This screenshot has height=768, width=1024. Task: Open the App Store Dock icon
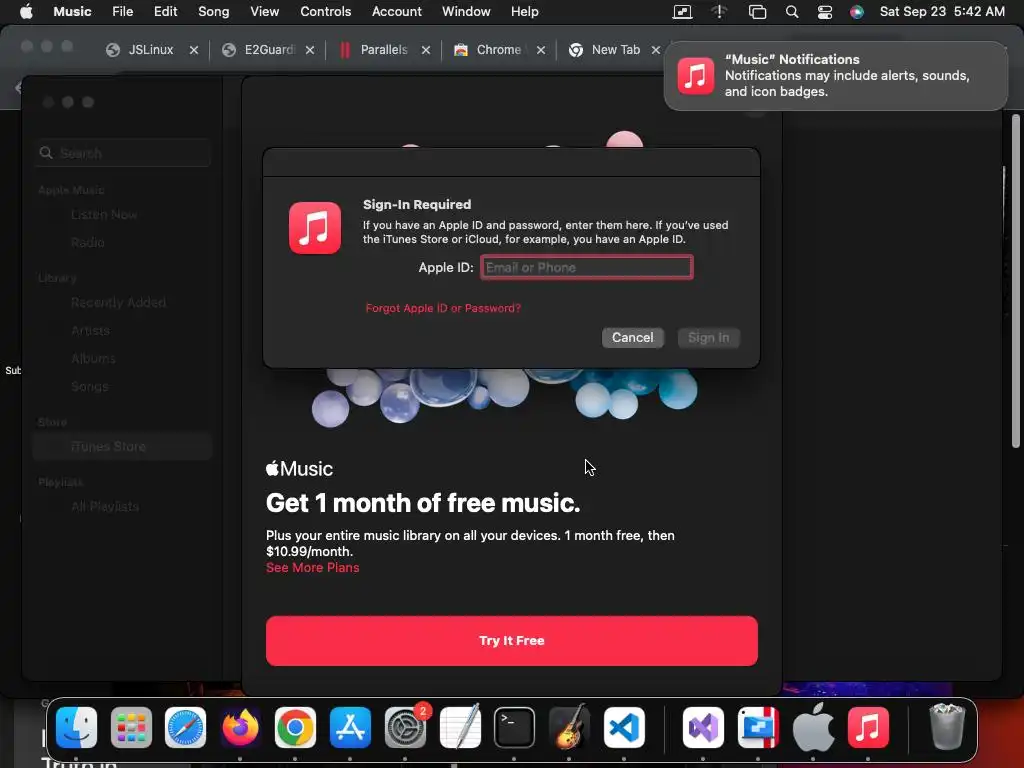pos(350,728)
